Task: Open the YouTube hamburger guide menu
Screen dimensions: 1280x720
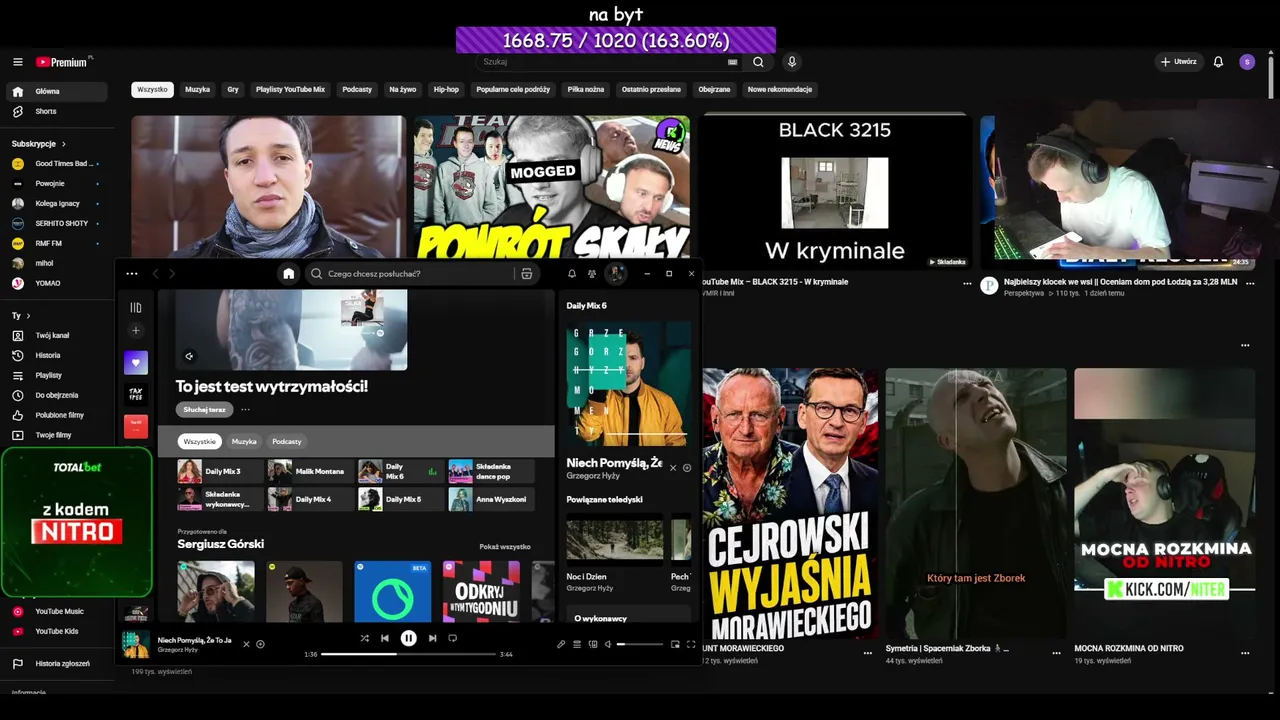Action: [18, 62]
